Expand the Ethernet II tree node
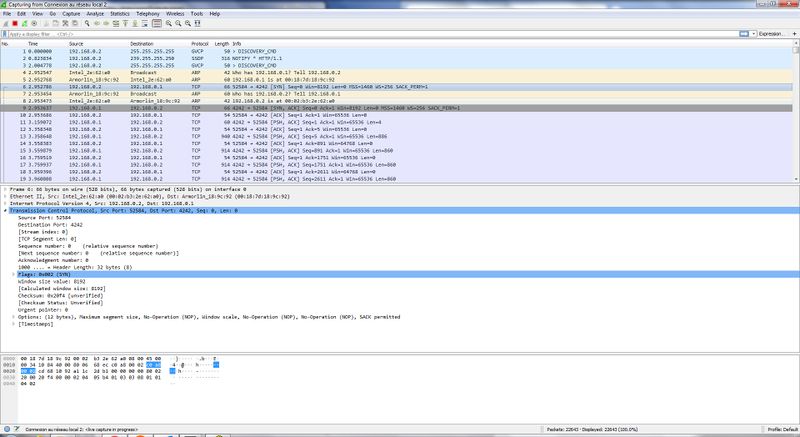 coord(3,195)
